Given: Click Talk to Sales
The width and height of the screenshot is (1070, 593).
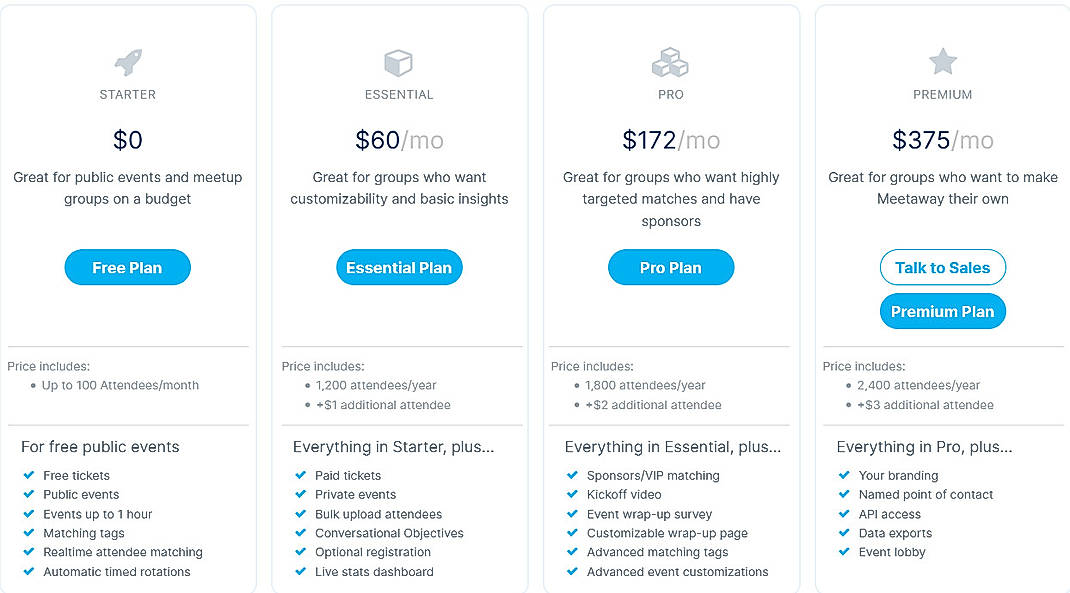Looking at the screenshot, I should point(942,267).
